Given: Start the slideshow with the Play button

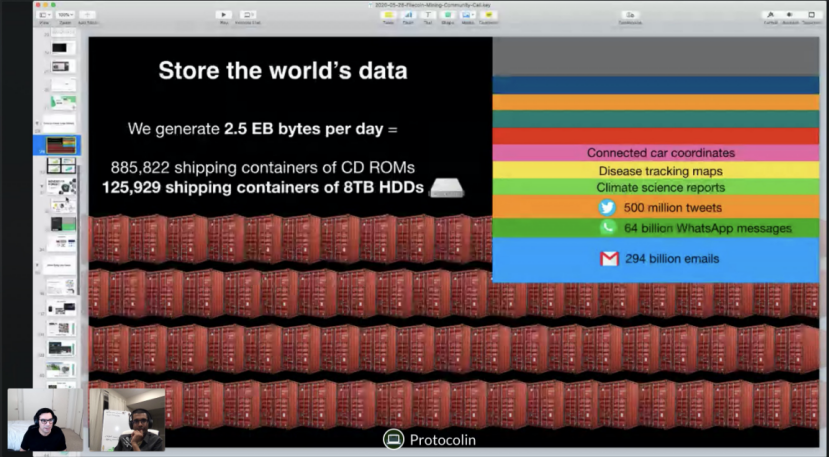Looking at the screenshot, I should click(x=224, y=15).
